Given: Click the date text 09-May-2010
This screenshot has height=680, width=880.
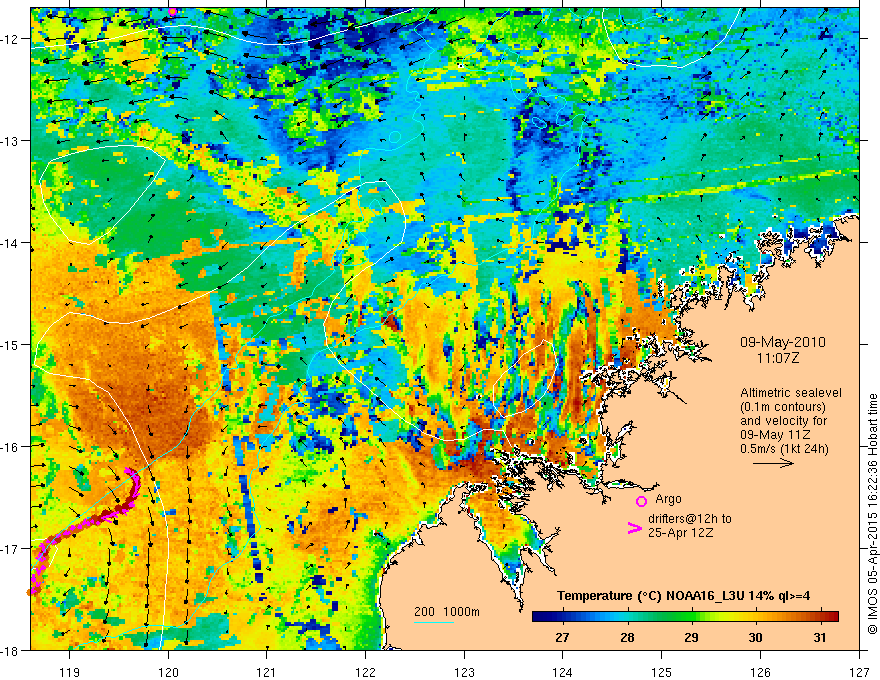Looking at the screenshot, I should click(x=783, y=342).
